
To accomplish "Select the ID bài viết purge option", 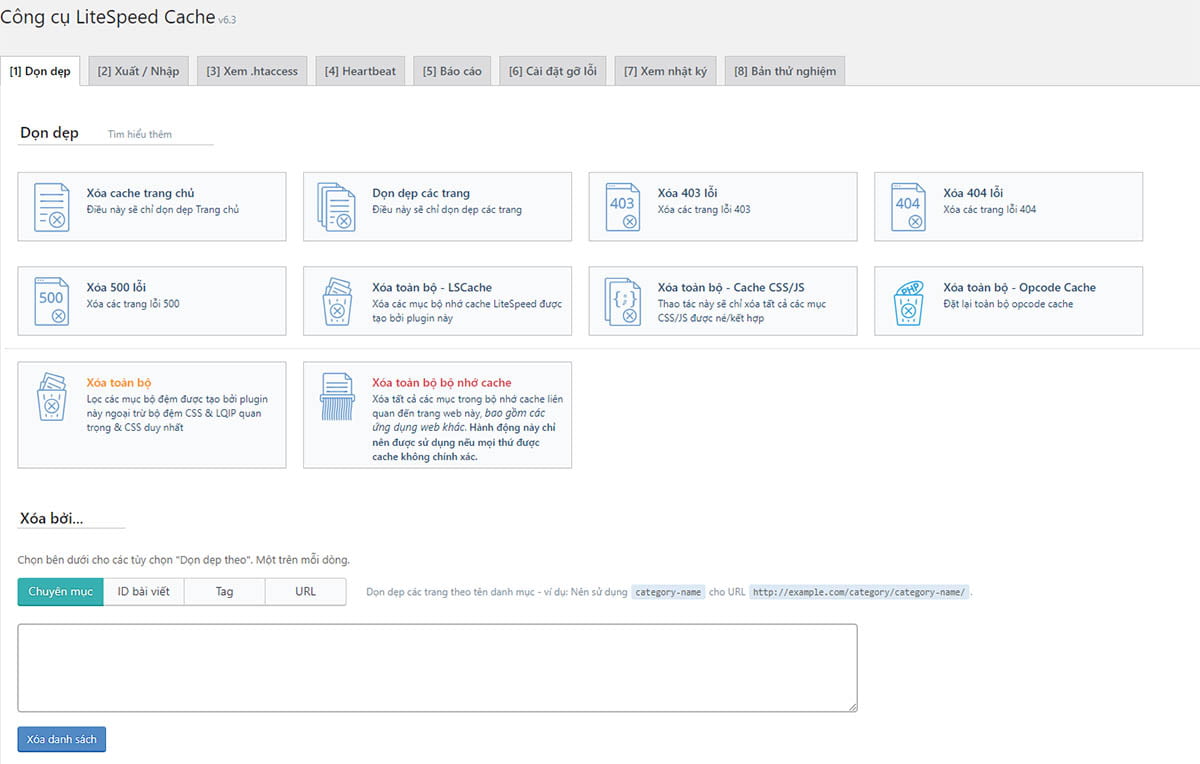I will tap(143, 591).
